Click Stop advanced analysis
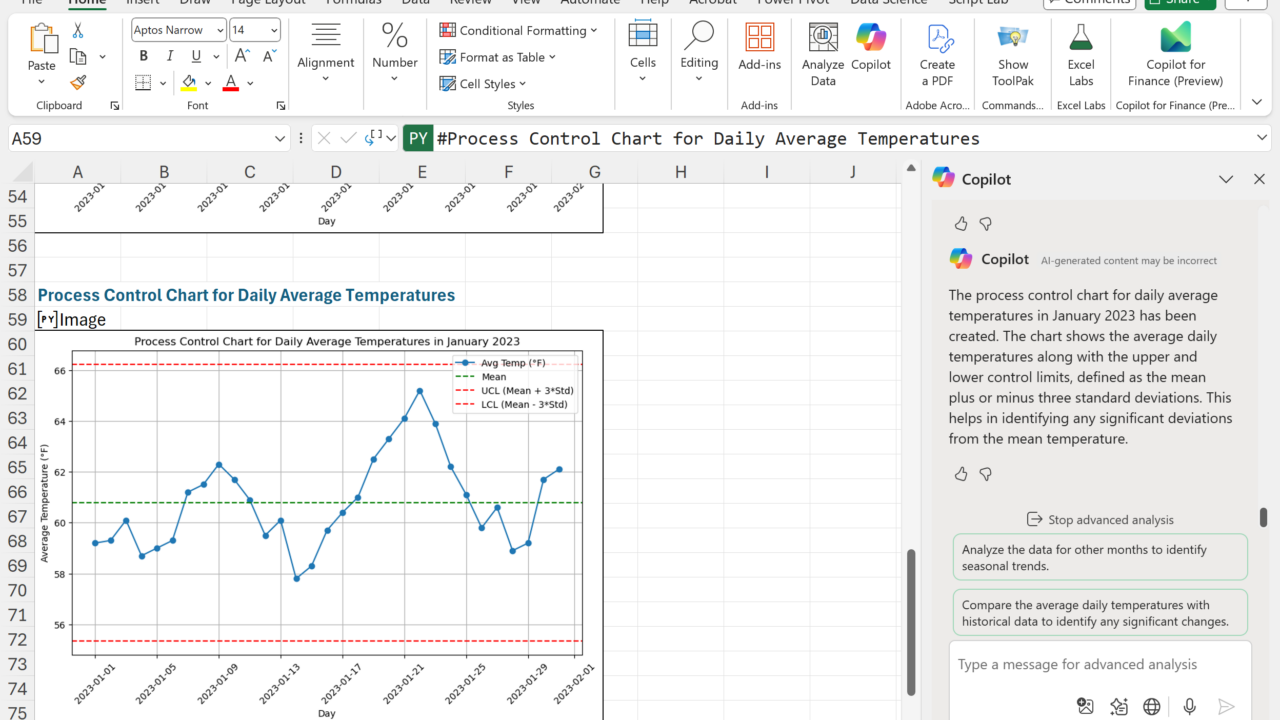Viewport: 1280px width, 720px height. [x=1100, y=520]
